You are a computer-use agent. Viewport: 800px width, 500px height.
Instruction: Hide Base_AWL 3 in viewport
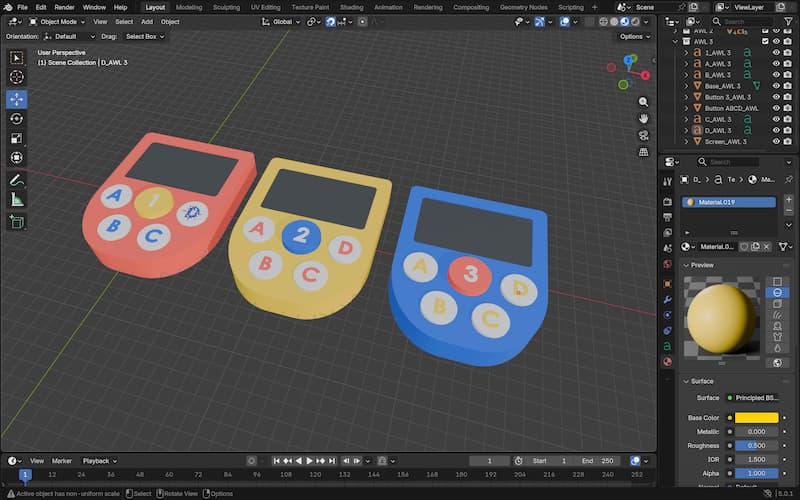point(776,86)
